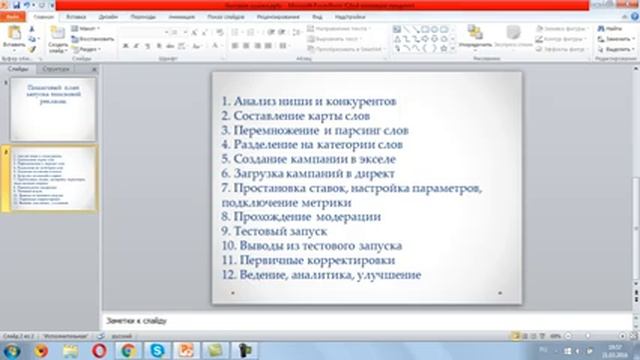
Task: Expand the shapes gallery more arrow
Action: 453,49
